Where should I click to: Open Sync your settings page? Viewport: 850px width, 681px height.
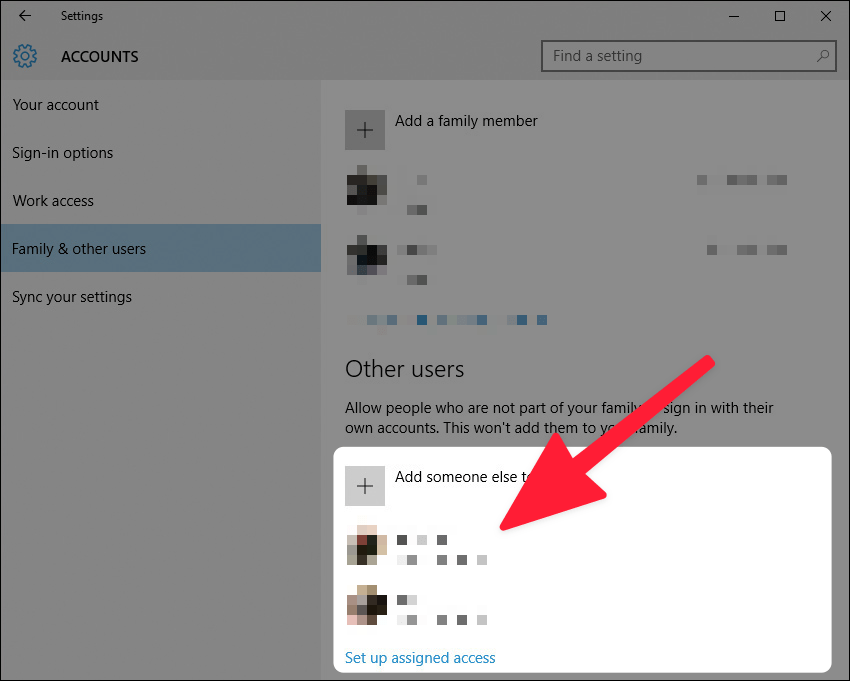click(x=72, y=297)
